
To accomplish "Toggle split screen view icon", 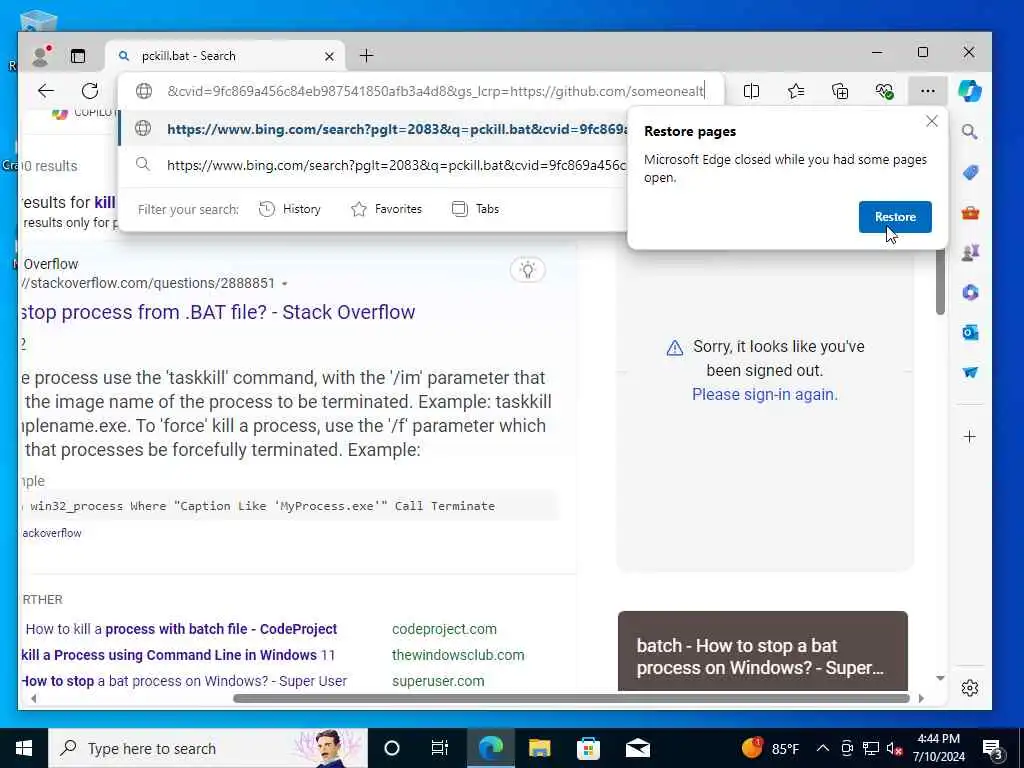I will [x=751, y=91].
